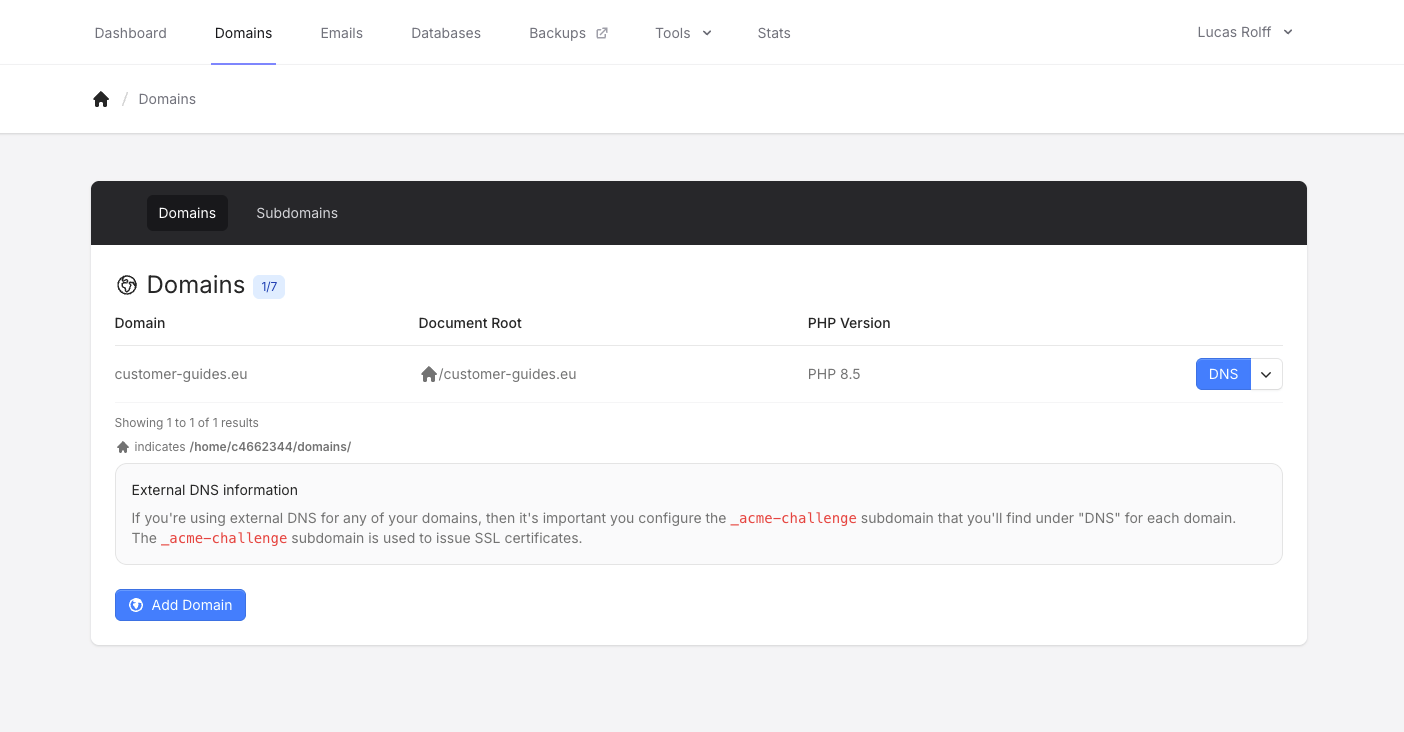Open the Stats page
This screenshot has width=1404, height=732.
[x=774, y=33]
